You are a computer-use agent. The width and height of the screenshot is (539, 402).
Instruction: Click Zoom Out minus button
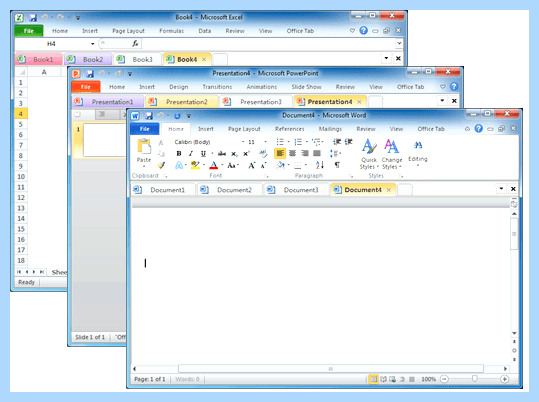point(444,379)
